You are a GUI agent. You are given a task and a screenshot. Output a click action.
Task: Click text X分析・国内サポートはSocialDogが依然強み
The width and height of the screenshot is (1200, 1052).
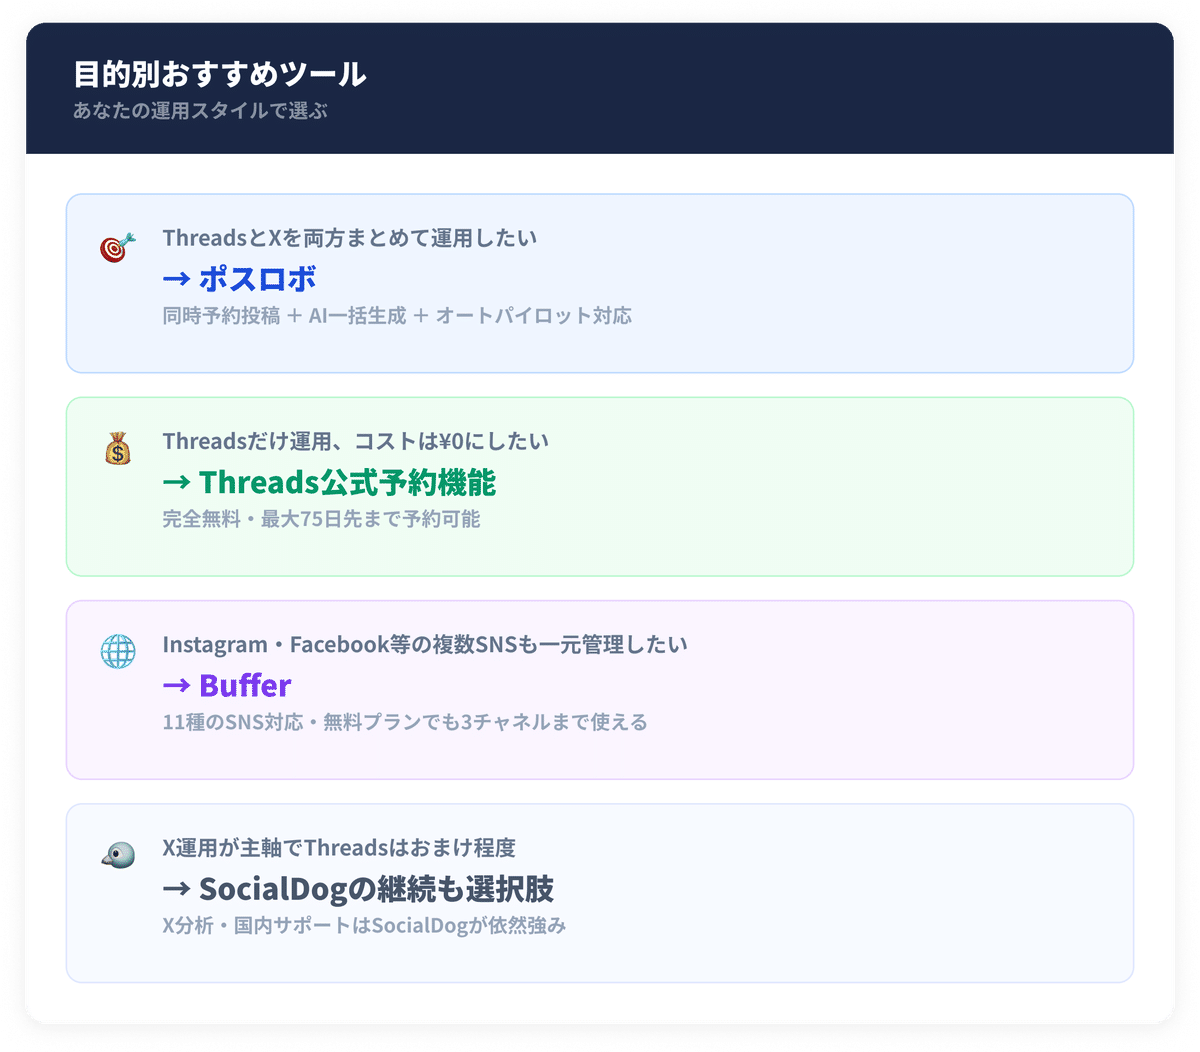pyautogui.click(x=365, y=926)
